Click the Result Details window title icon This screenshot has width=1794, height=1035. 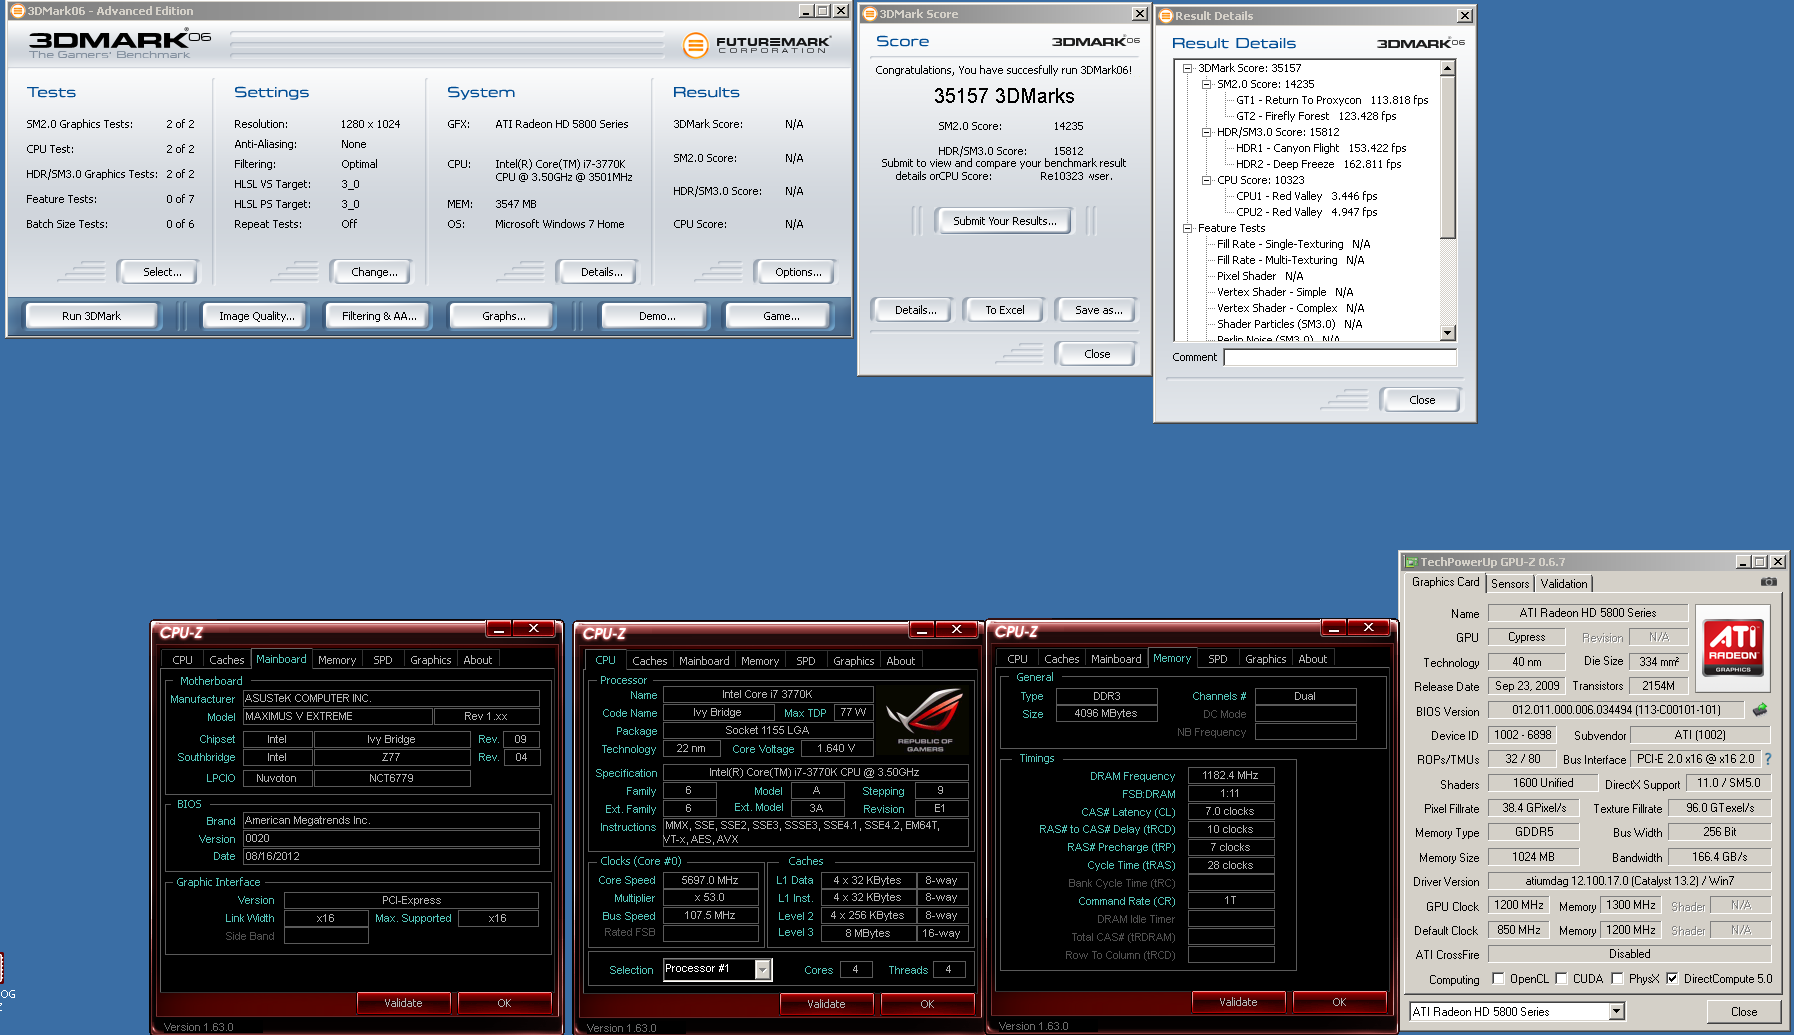1166,16
